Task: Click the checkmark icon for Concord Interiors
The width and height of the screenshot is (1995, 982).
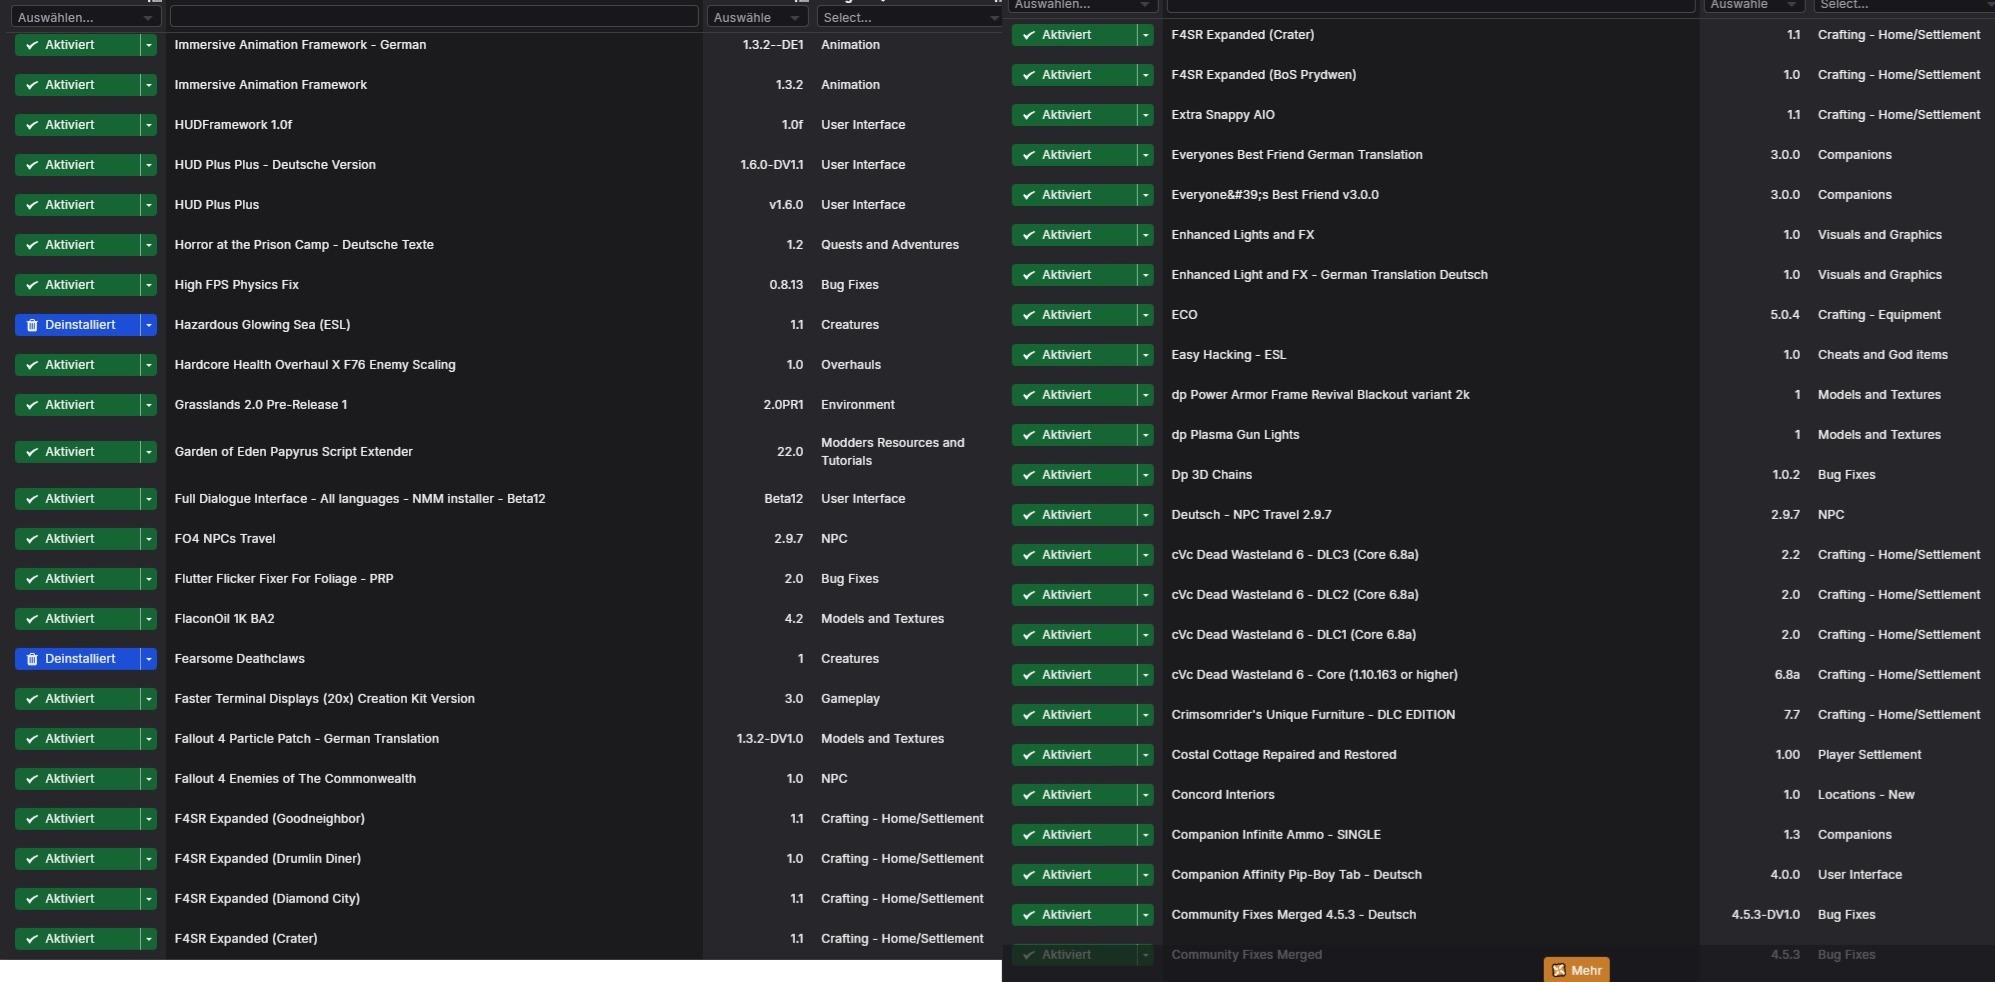Action: (x=1029, y=795)
